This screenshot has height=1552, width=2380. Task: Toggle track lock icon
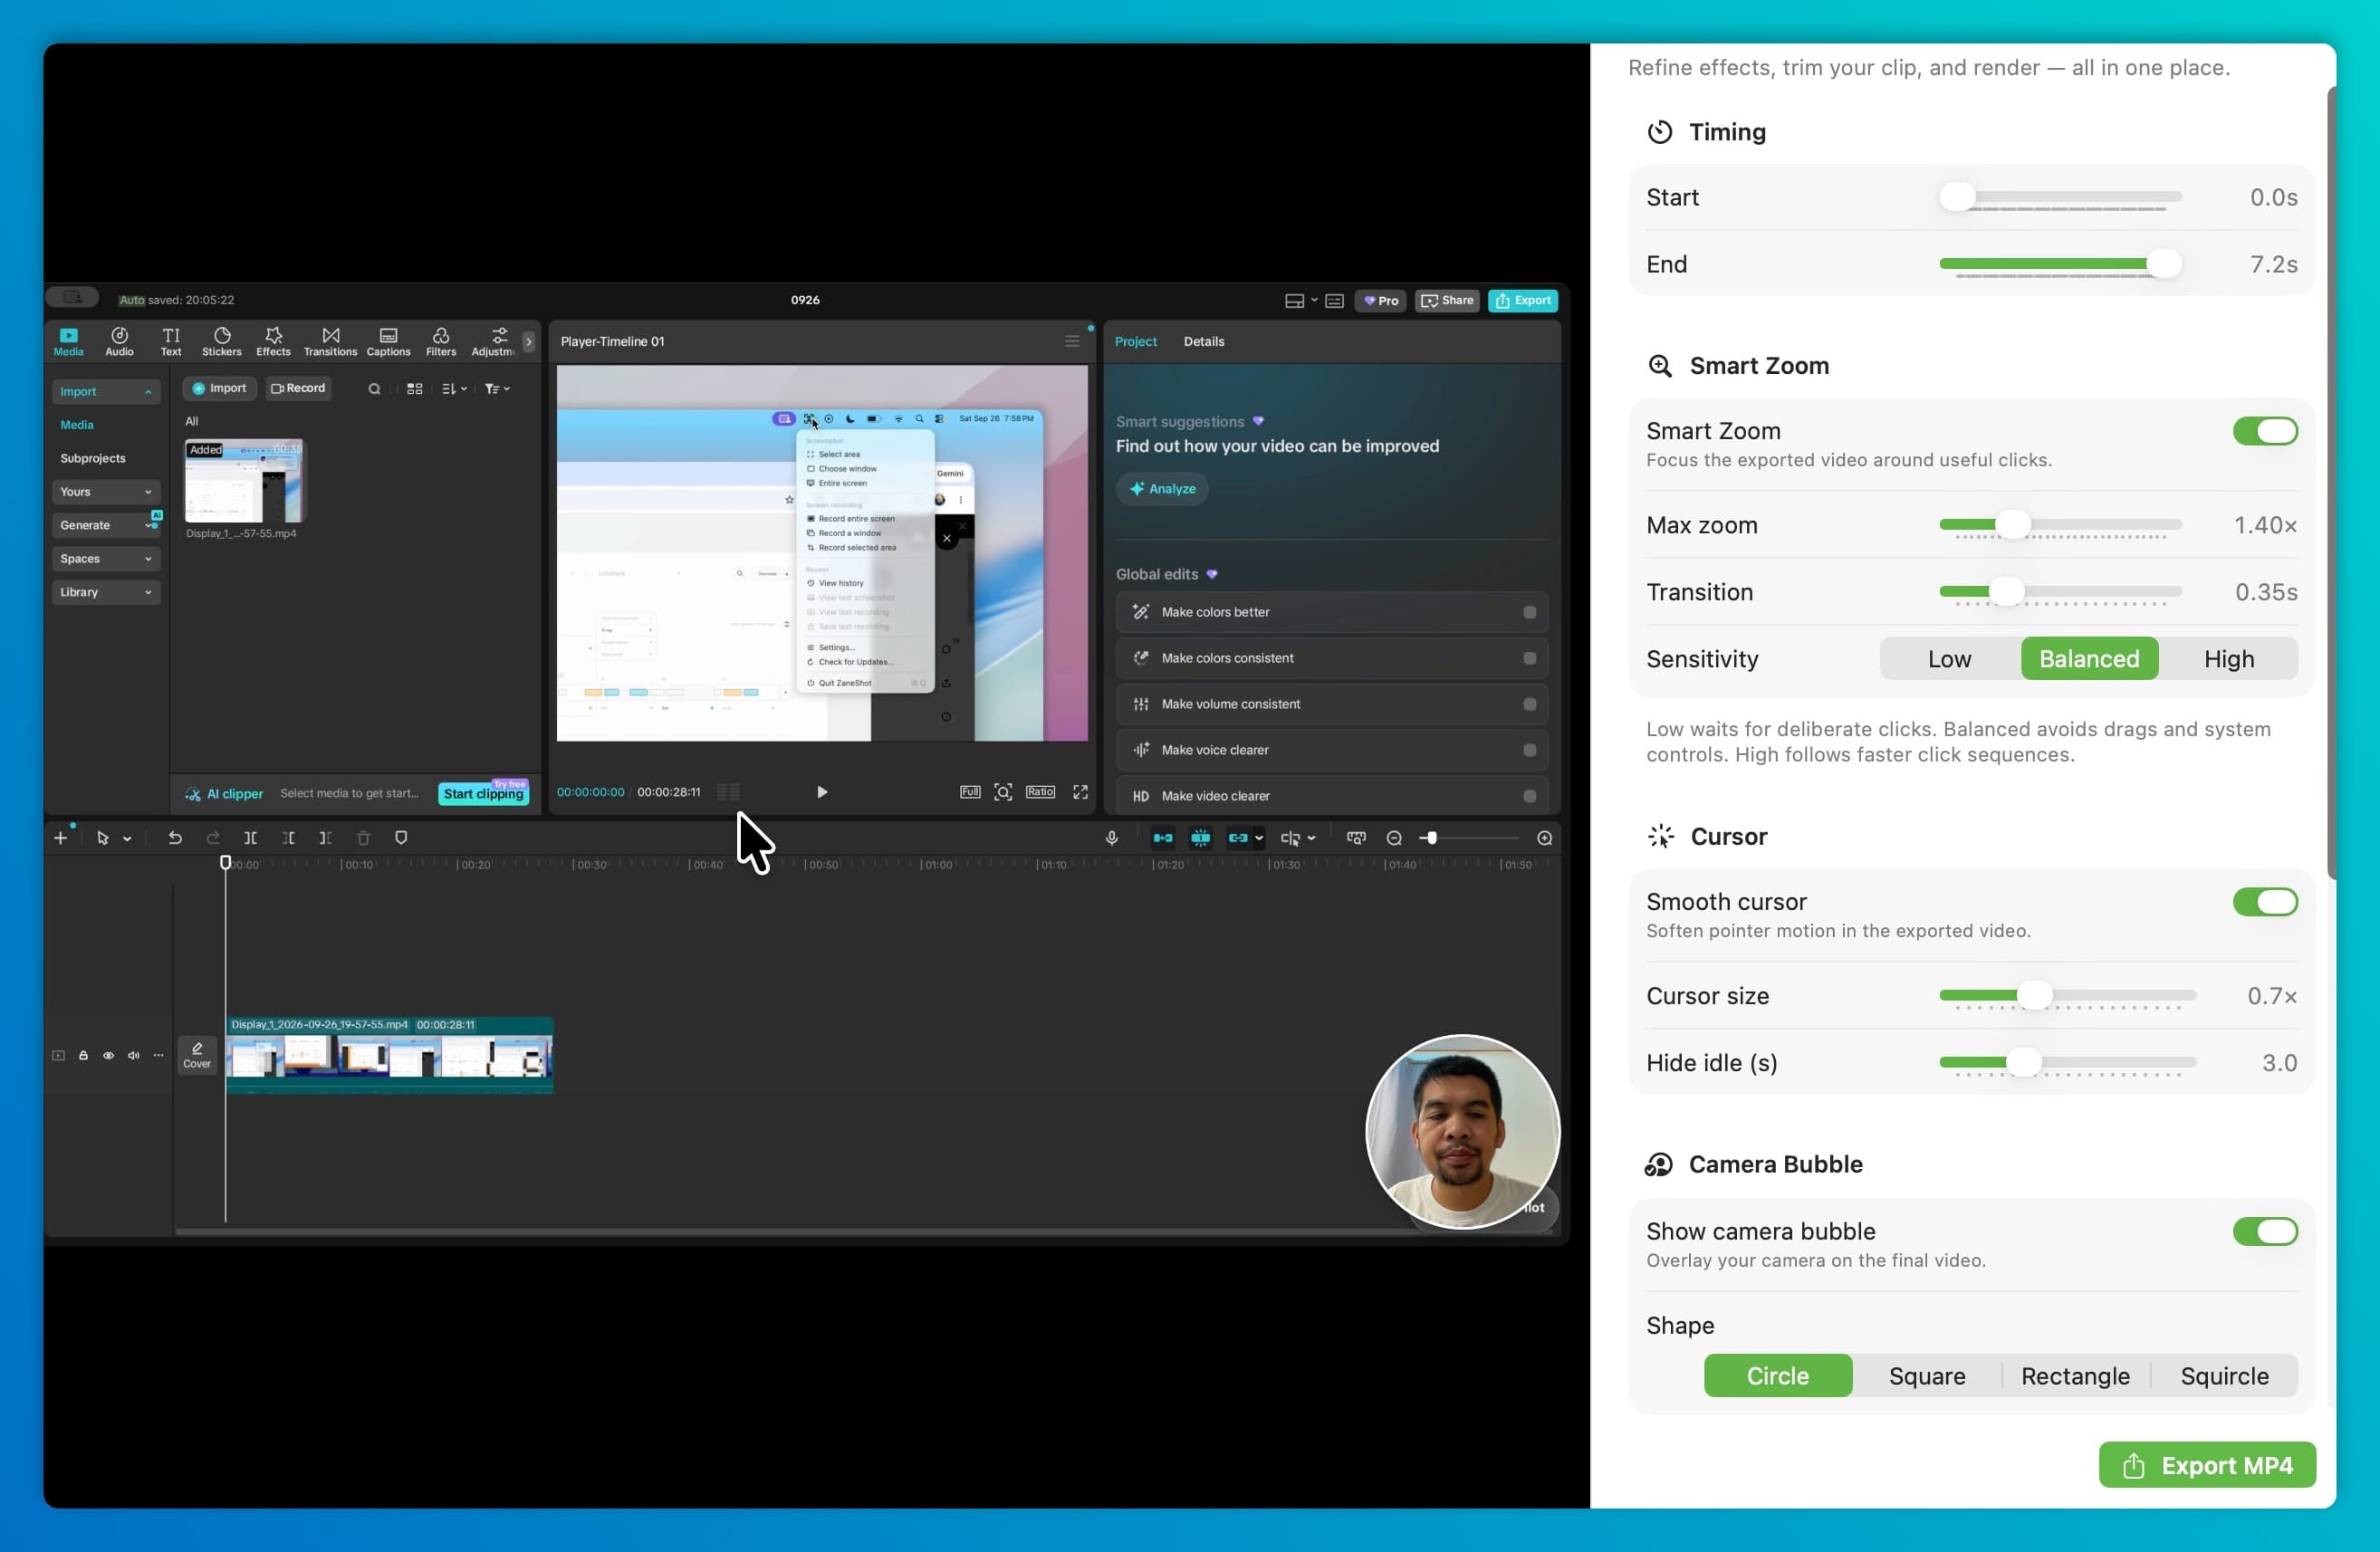point(83,1055)
